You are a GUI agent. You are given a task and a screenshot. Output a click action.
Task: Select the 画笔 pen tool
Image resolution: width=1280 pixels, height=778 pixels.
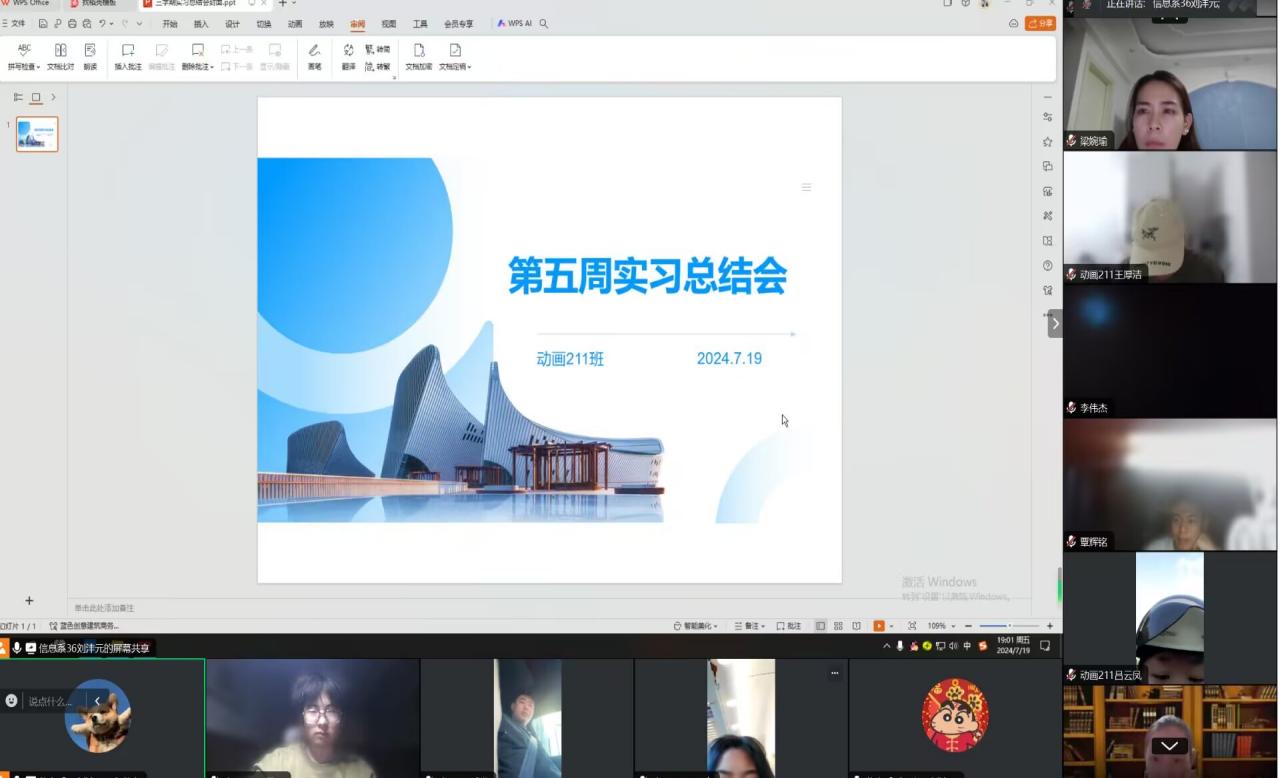coord(314,50)
